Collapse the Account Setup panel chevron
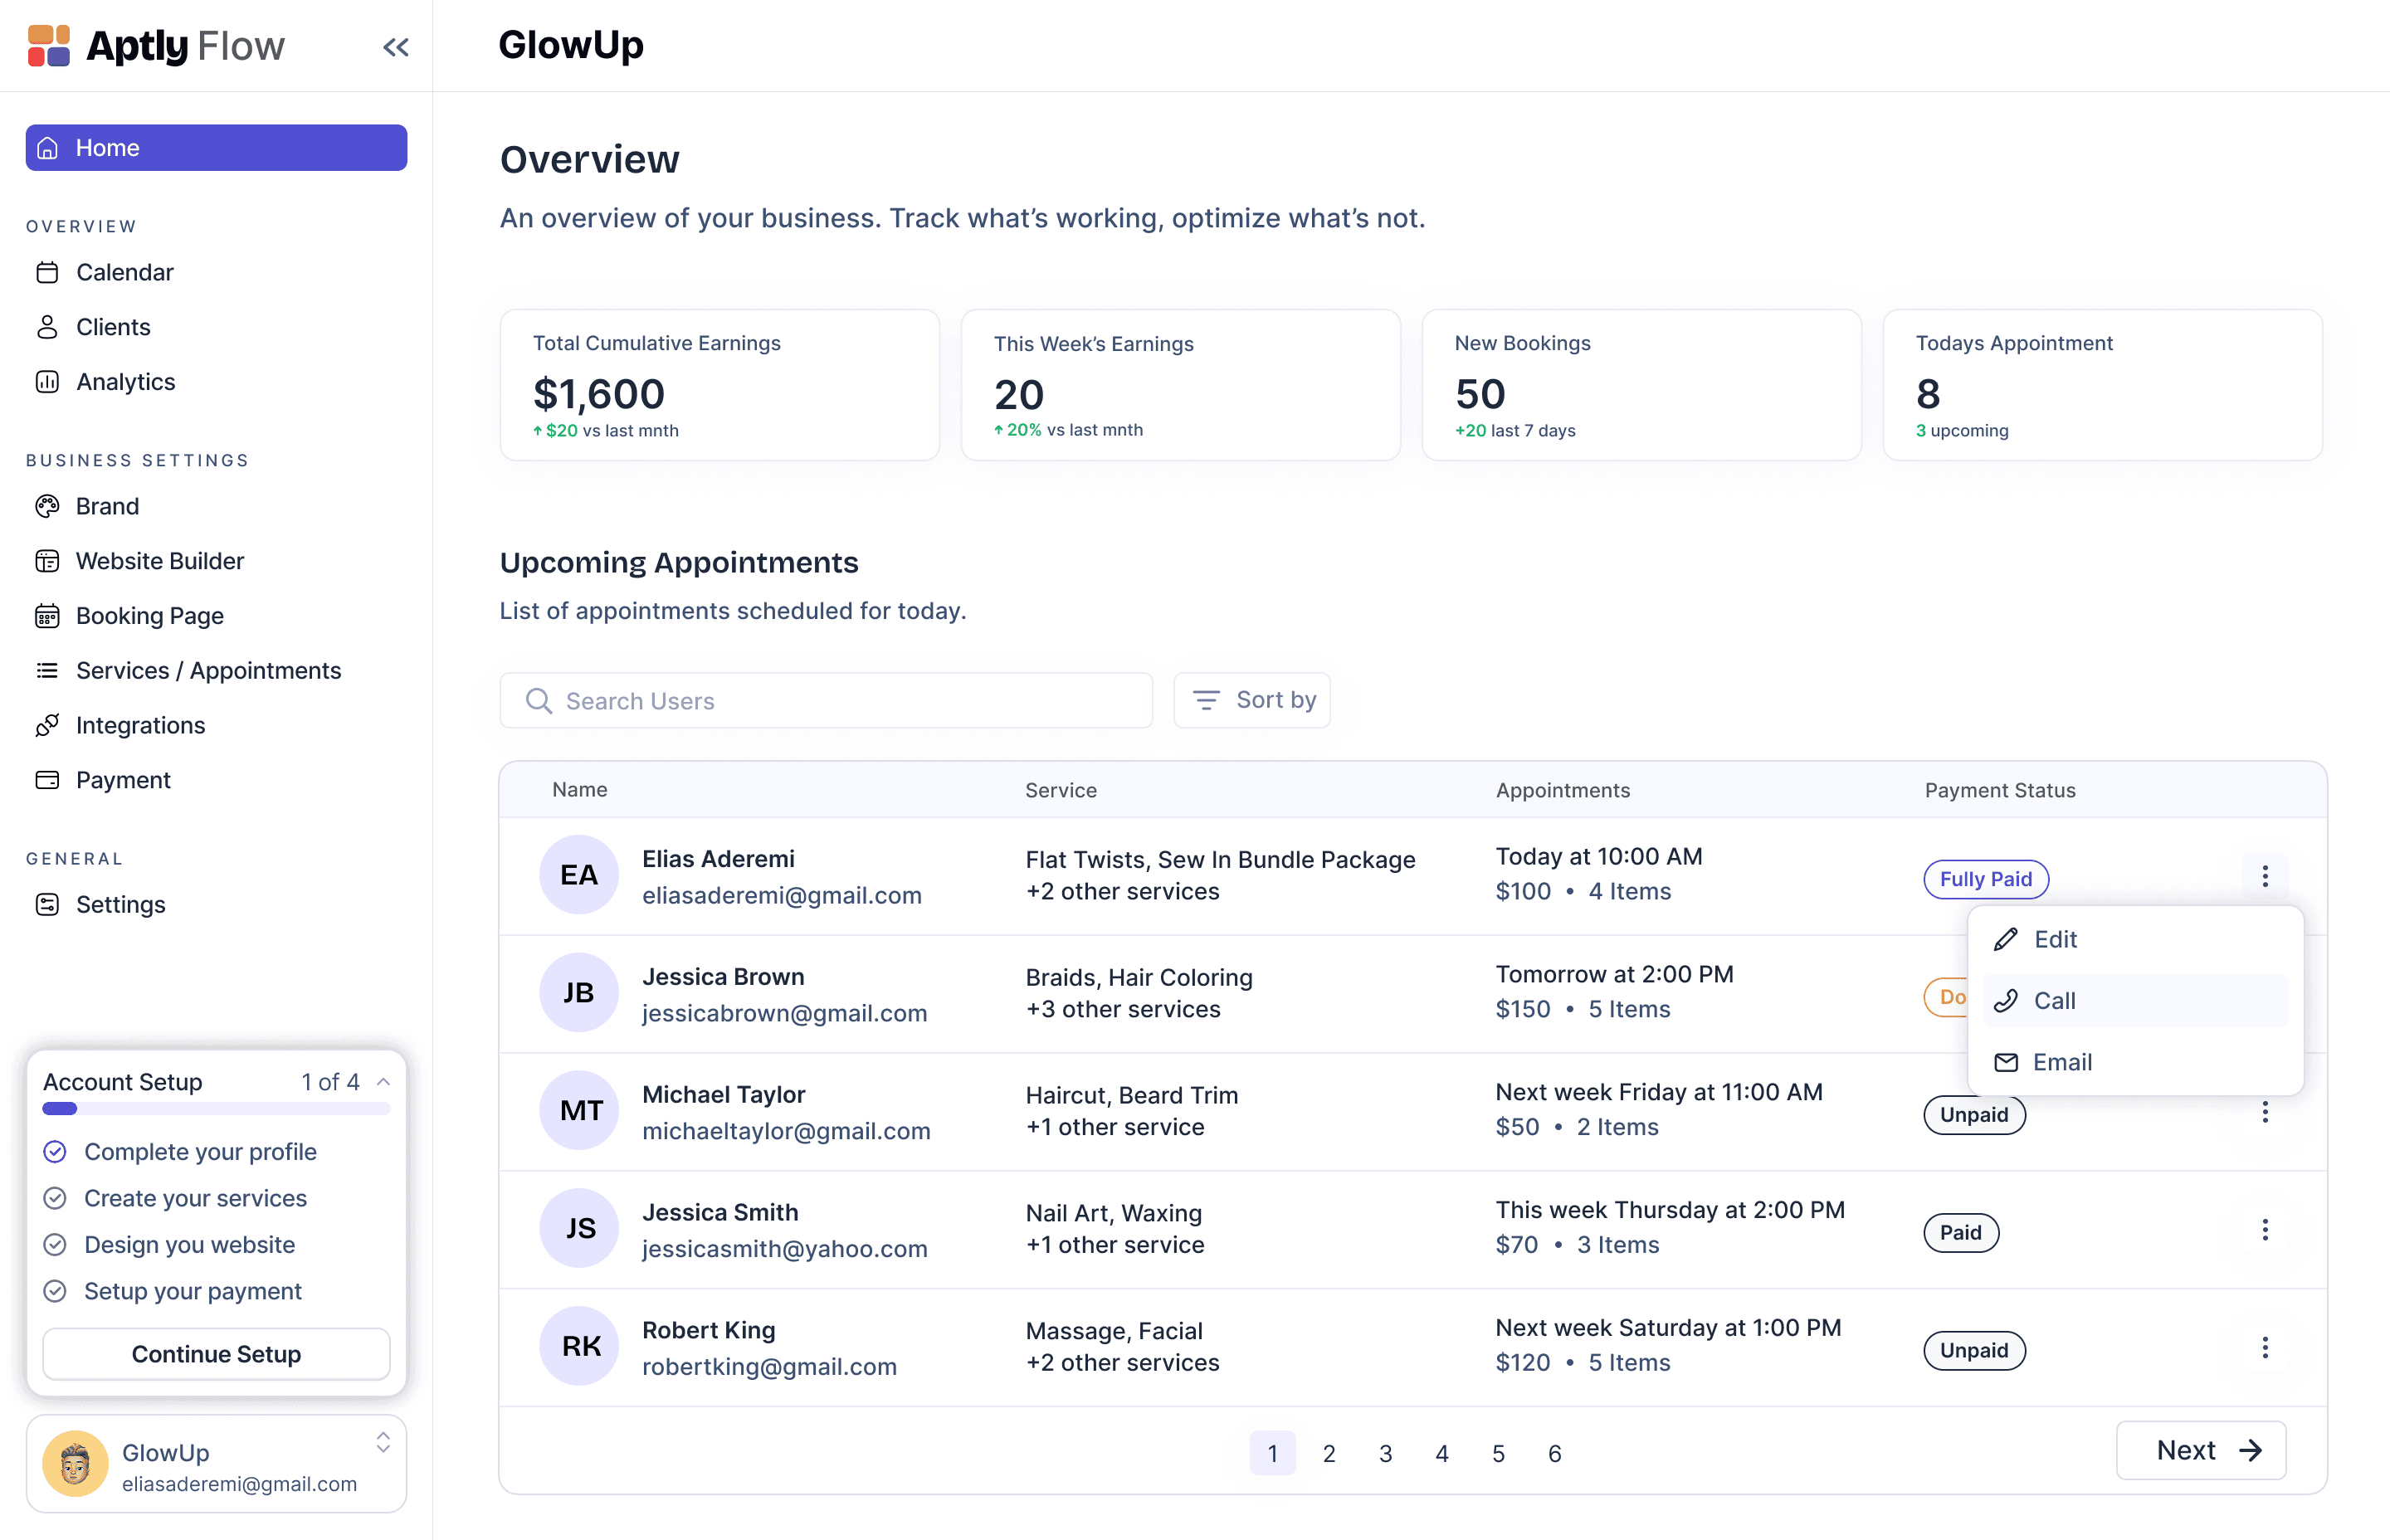Viewport: 2390px width, 1540px height. point(383,1082)
